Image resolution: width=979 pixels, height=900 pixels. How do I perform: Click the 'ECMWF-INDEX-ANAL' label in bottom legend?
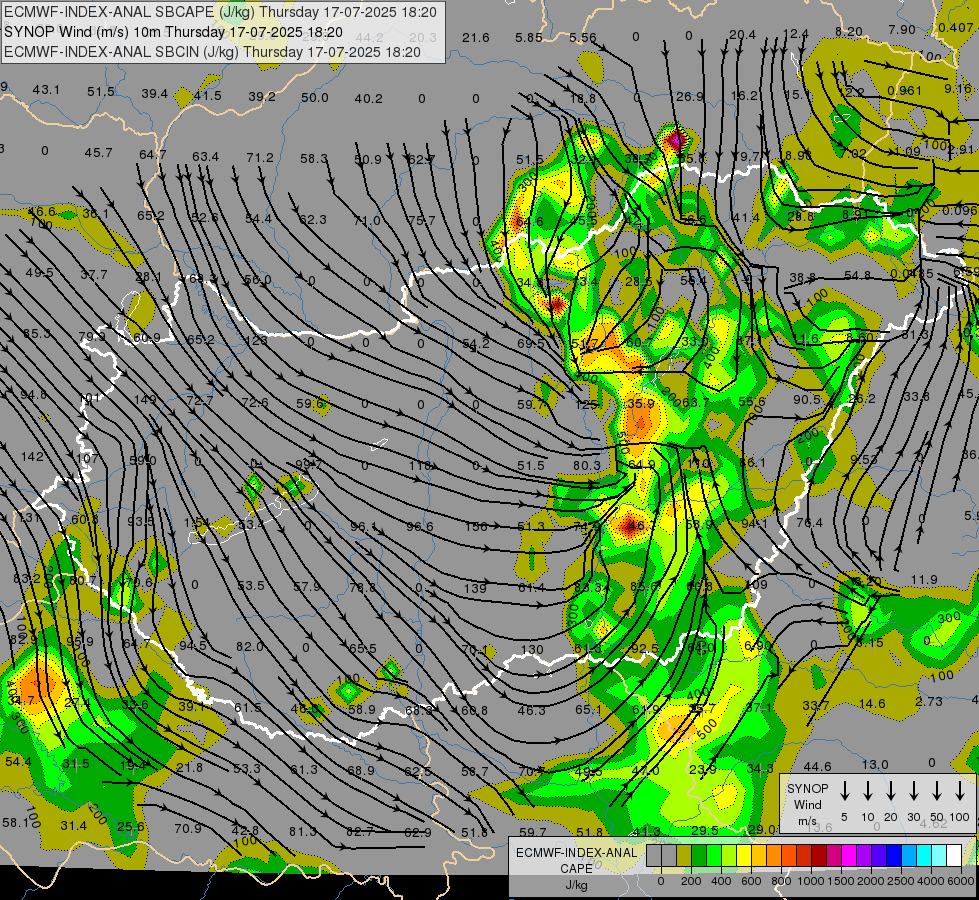(576, 853)
